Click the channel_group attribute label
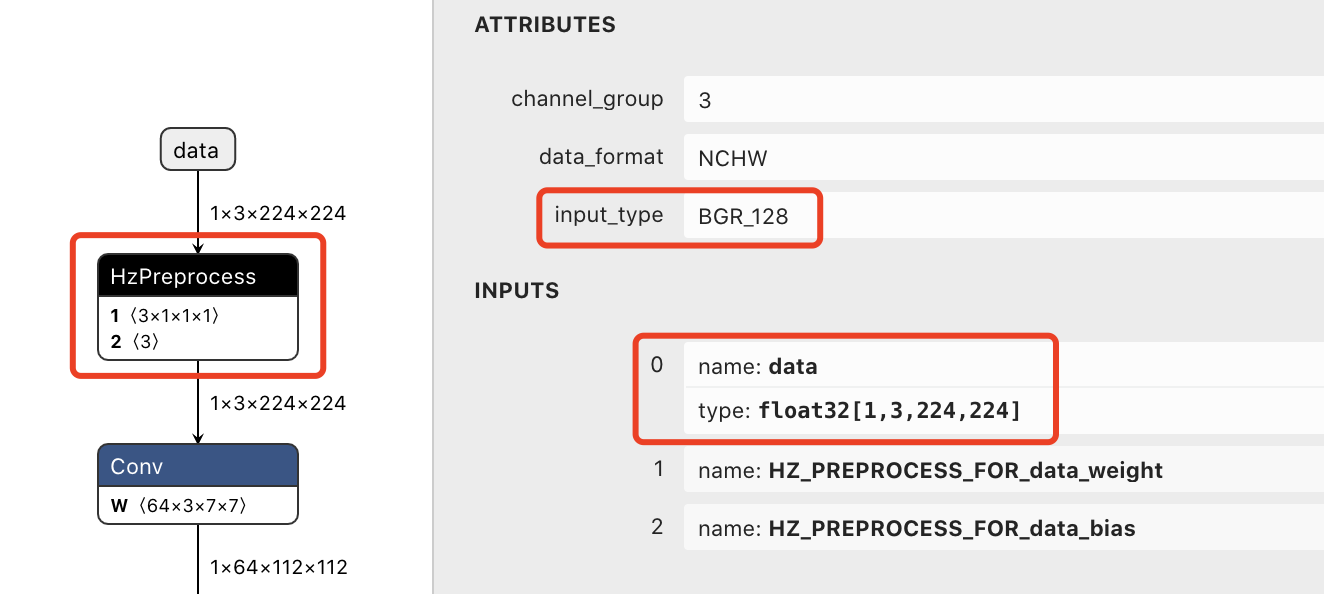Viewport: 1324px width, 594px height. click(x=587, y=99)
